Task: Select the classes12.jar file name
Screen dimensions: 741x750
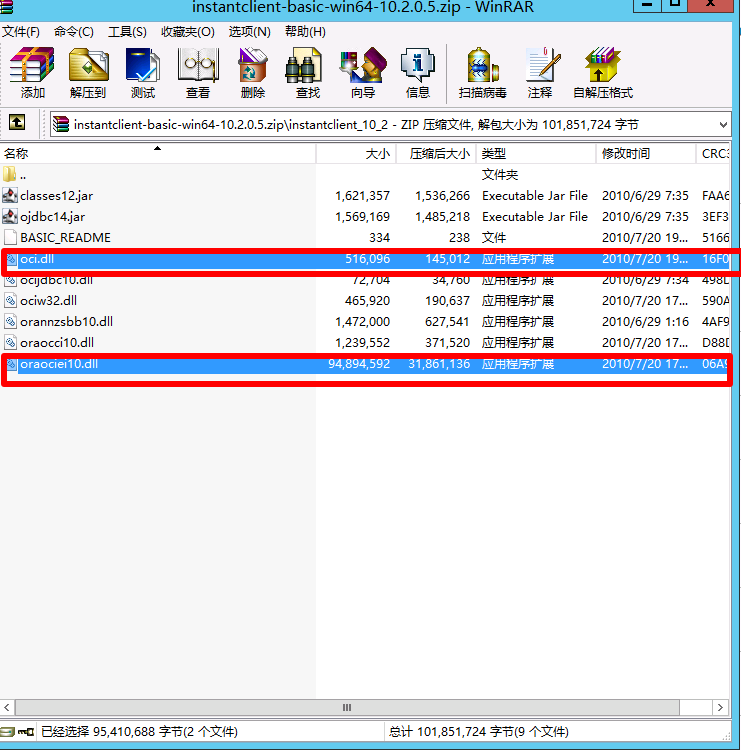Action: [56, 196]
